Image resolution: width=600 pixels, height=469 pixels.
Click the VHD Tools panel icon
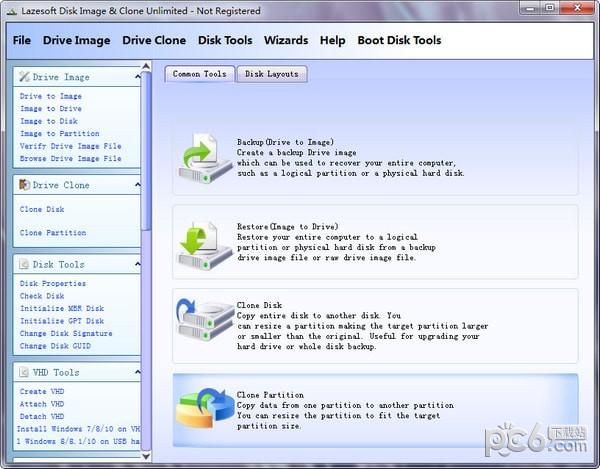(24, 372)
